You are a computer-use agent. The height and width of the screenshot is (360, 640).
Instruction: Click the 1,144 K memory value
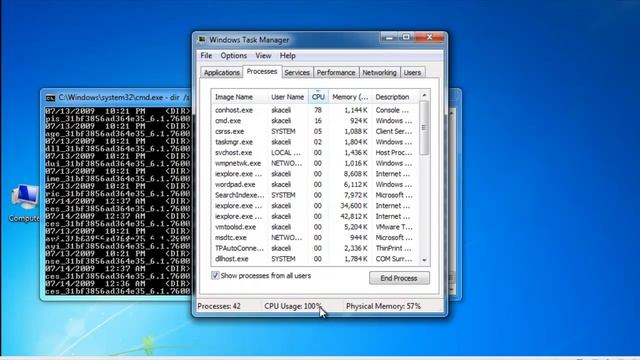(356, 110)
